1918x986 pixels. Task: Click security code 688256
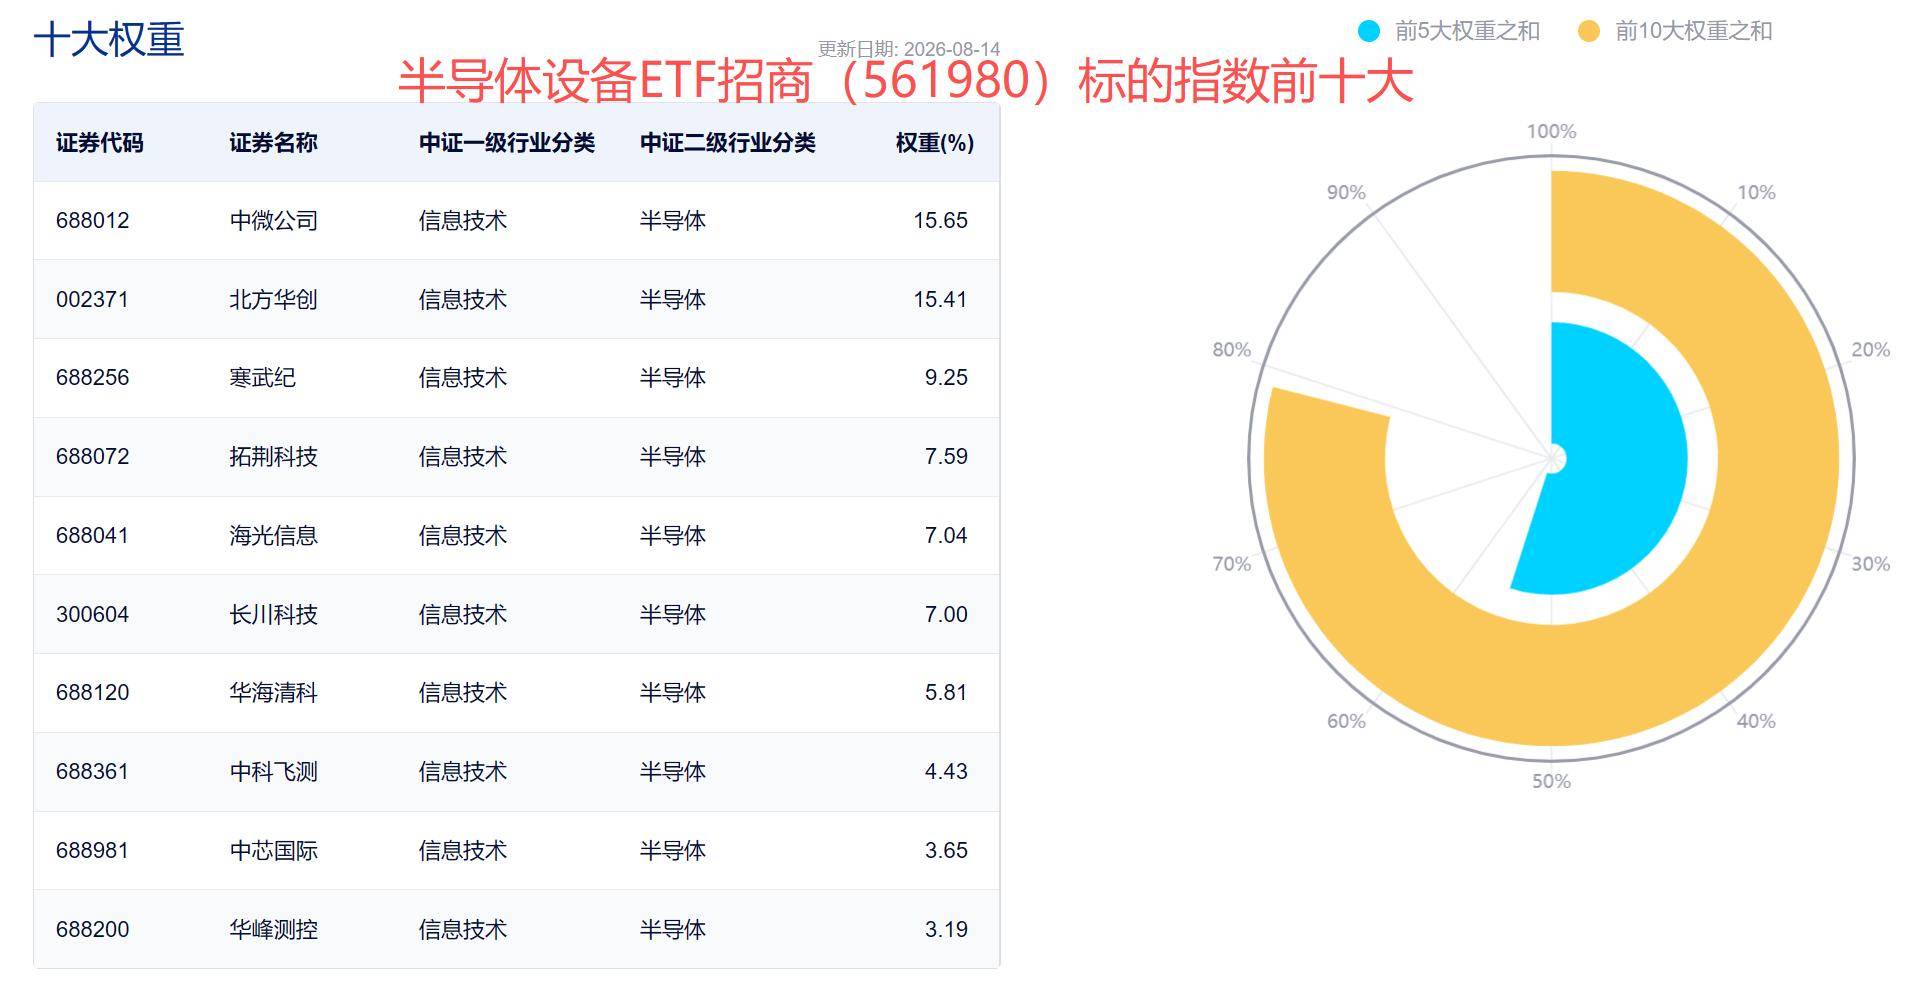point(93,378)
